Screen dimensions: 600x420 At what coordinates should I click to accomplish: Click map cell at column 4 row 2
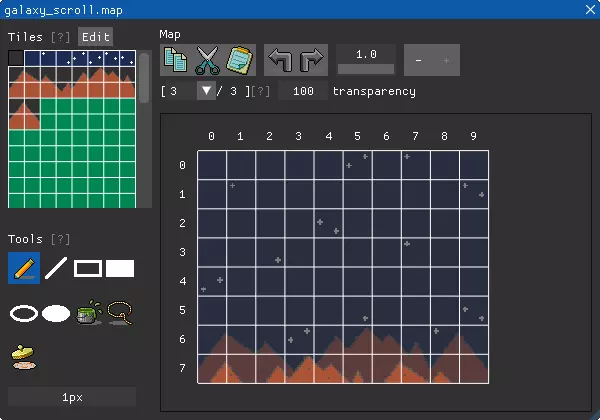pos(328,223)
